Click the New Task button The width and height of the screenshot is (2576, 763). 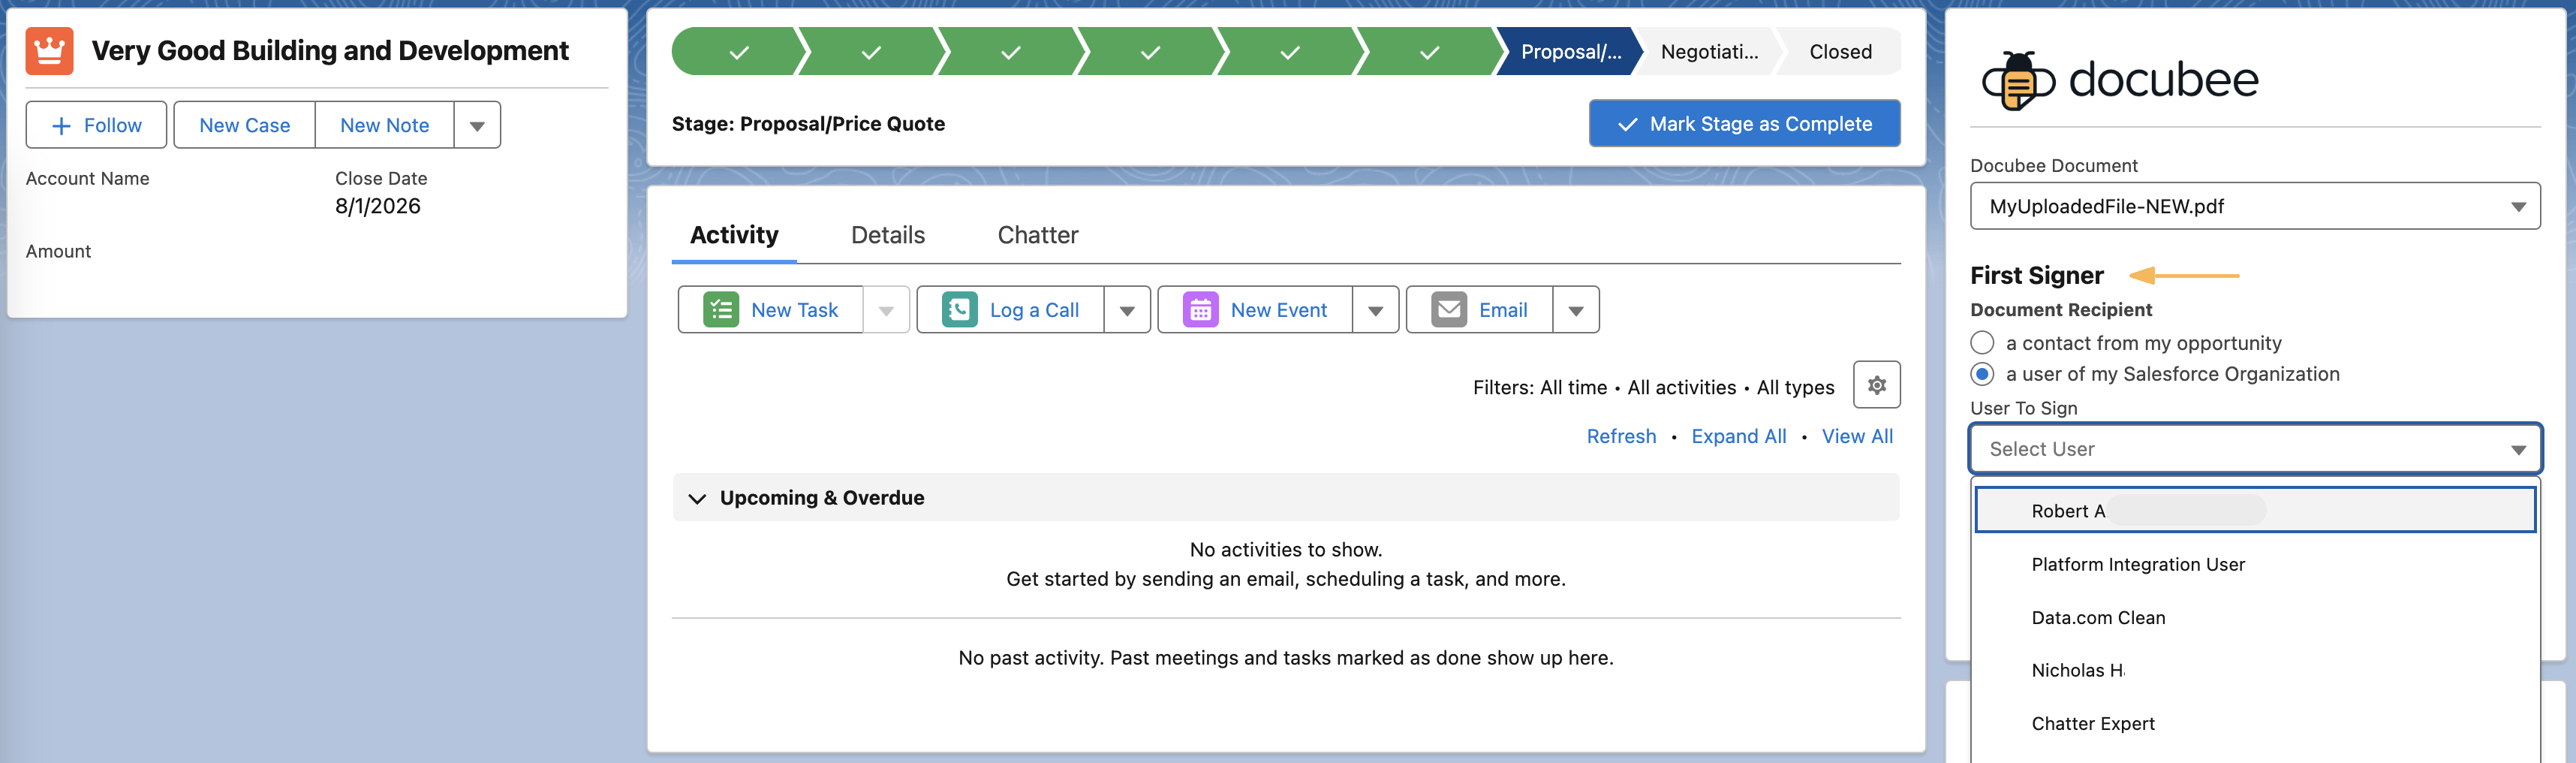(x=770, y=310)
